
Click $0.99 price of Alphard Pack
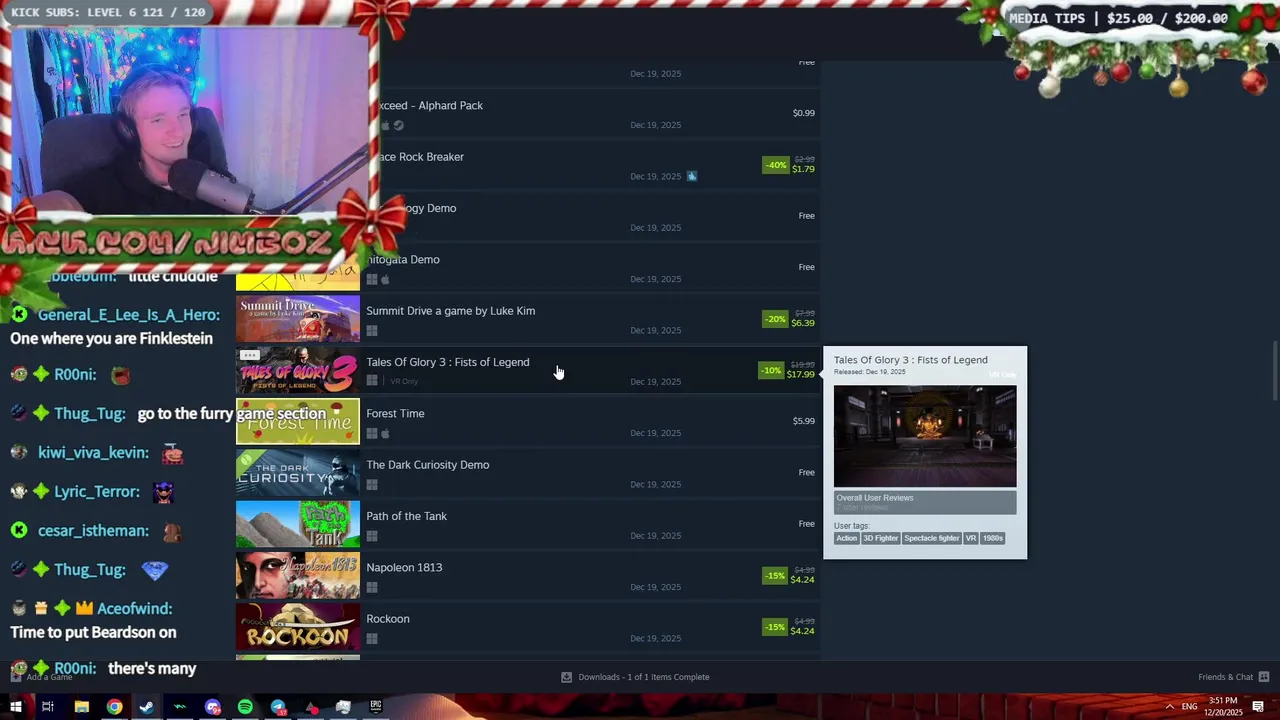tap(803, 113)
